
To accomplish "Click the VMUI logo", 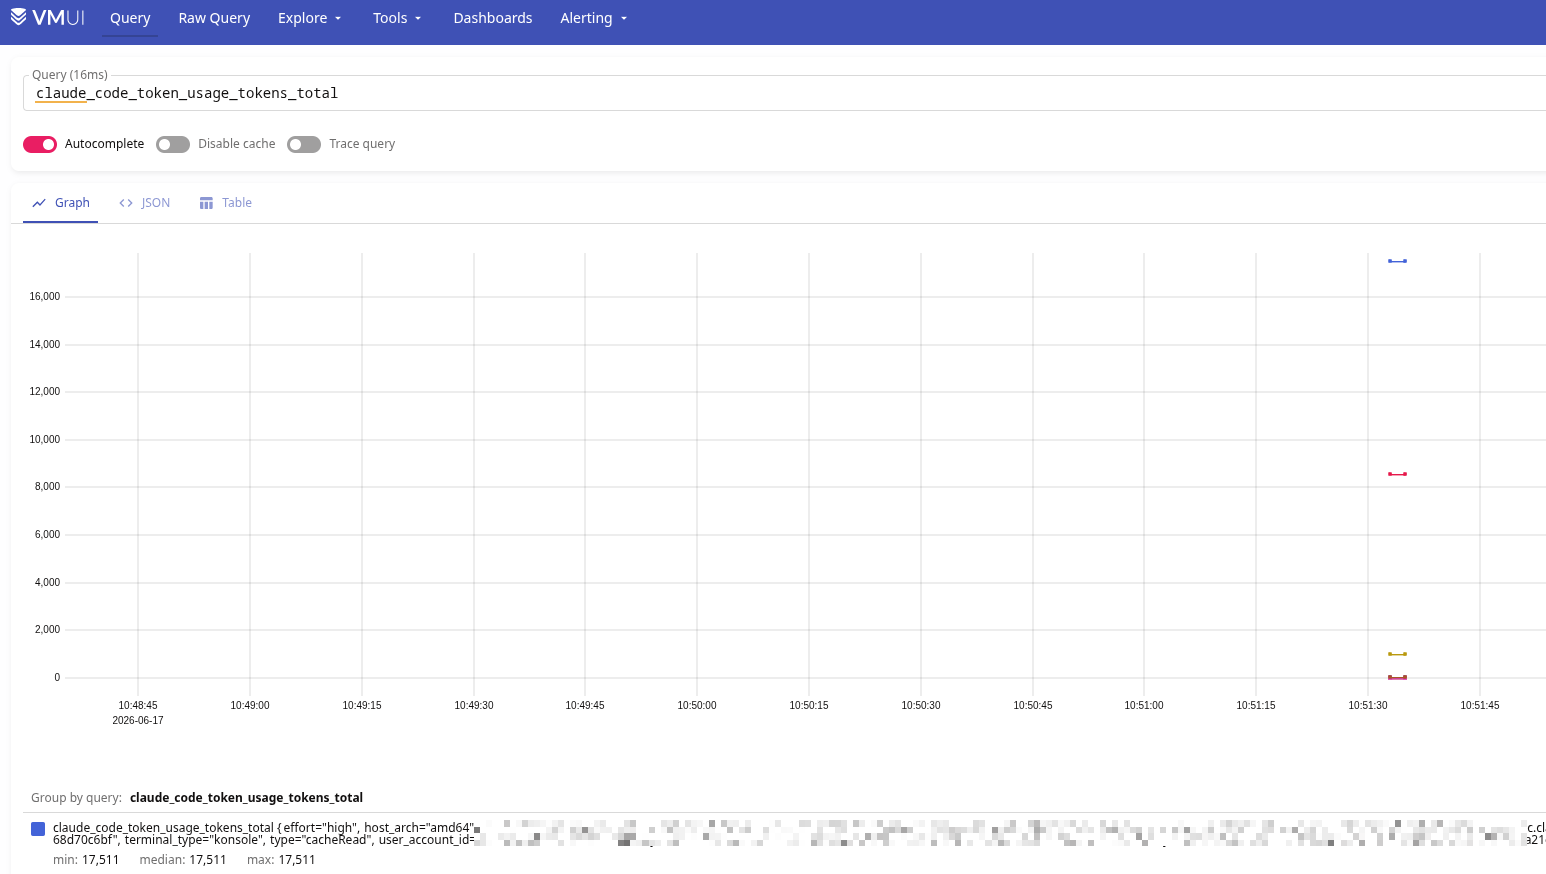I will point(47,18).
